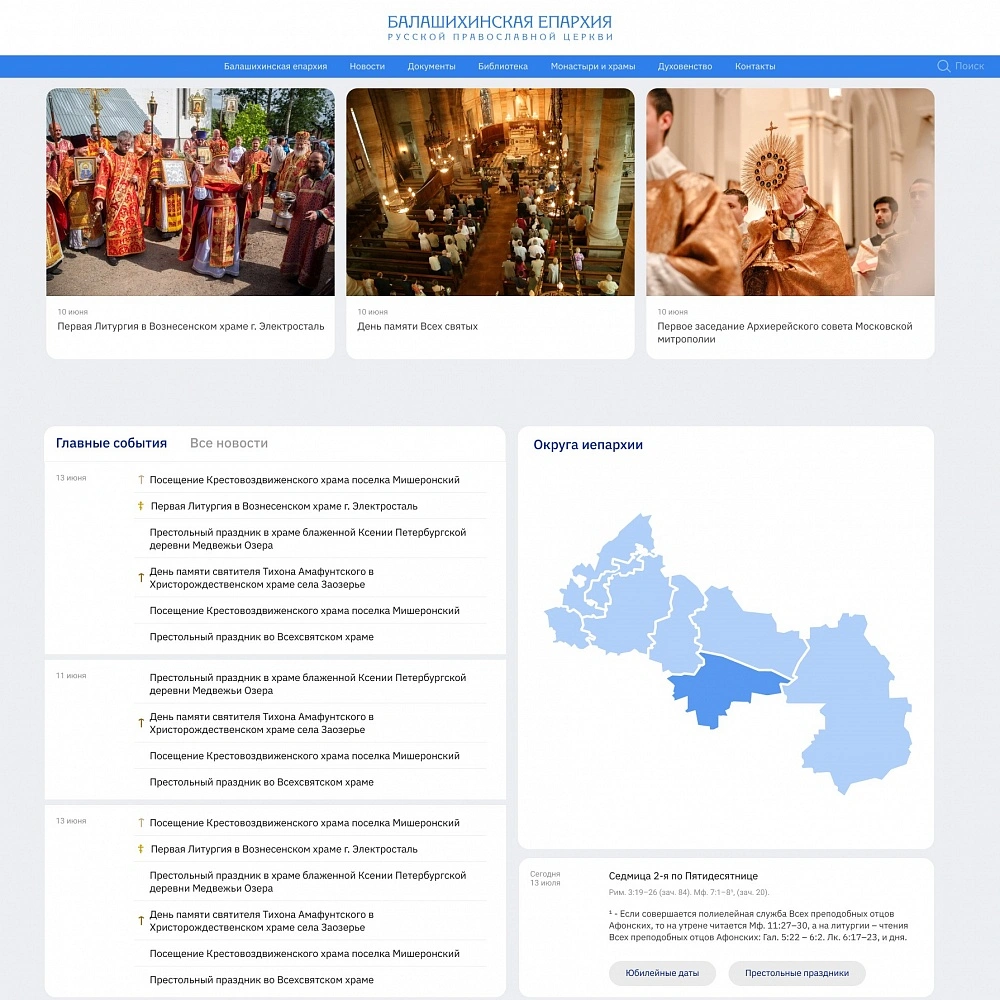
Task: Switch to the Все новости tab
Action: [x=228, y=443]
